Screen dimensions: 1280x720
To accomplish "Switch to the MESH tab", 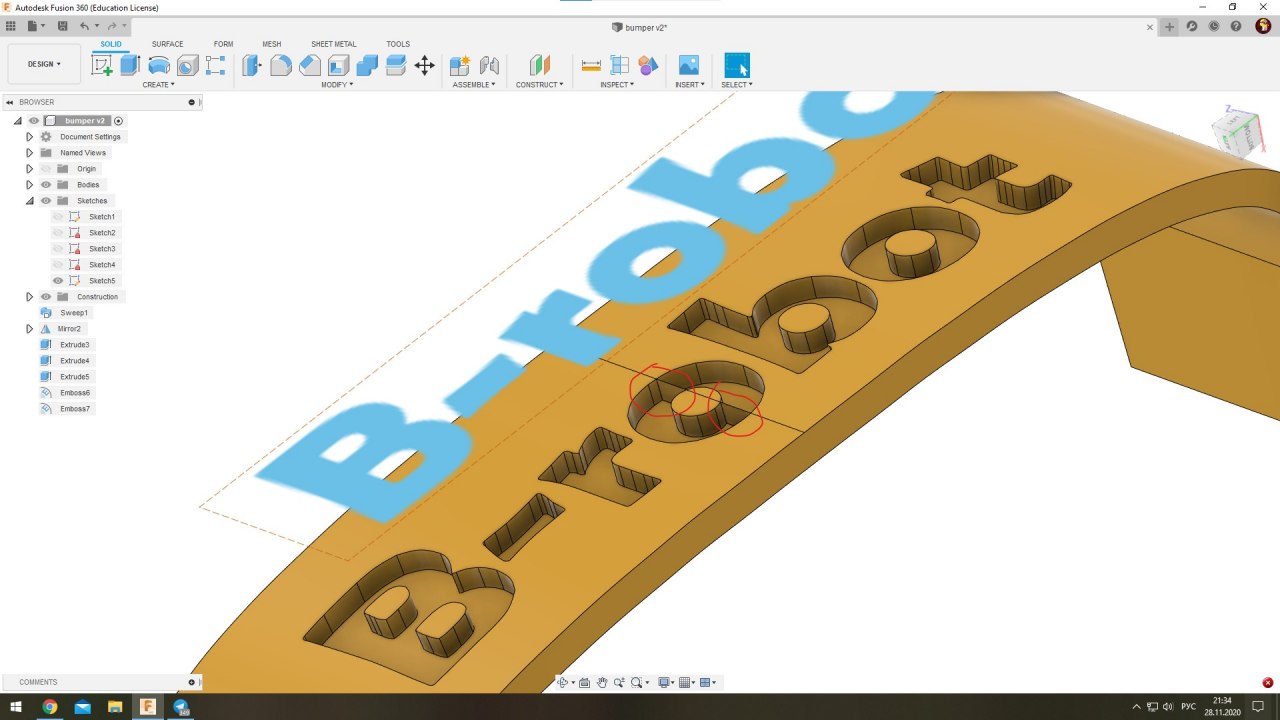I will [x=272, y=44].
